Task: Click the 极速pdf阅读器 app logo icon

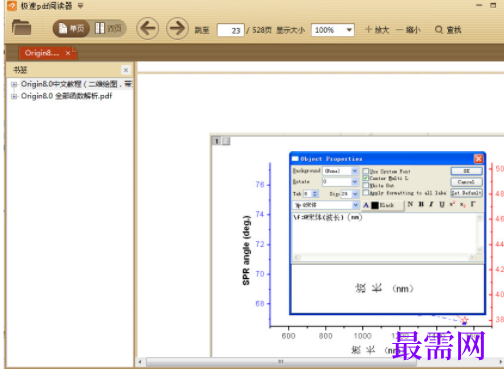Action: (12, 6)
